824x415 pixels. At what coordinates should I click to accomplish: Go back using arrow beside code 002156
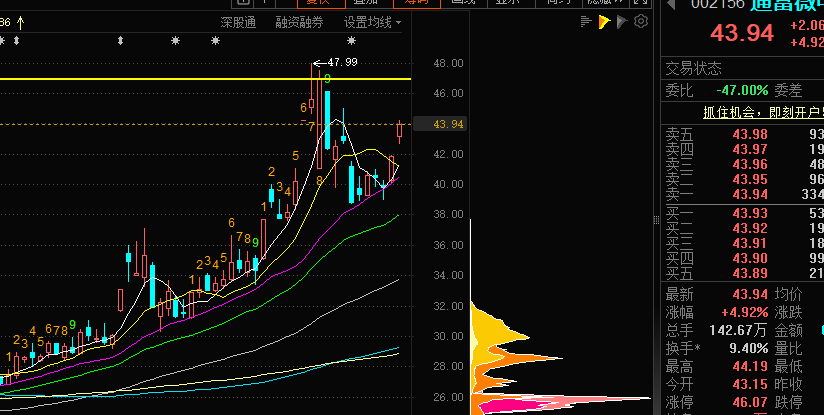671,4
